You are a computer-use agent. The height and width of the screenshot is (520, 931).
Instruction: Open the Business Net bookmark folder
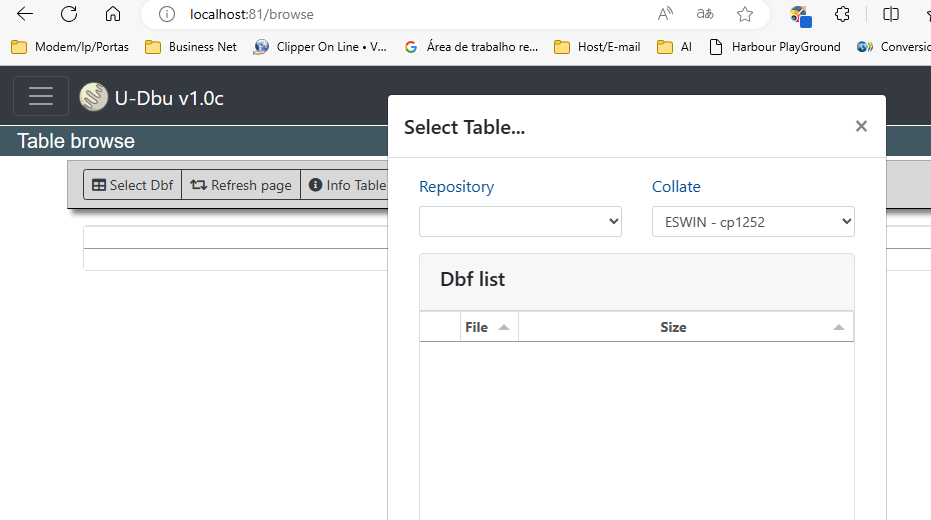191,46
